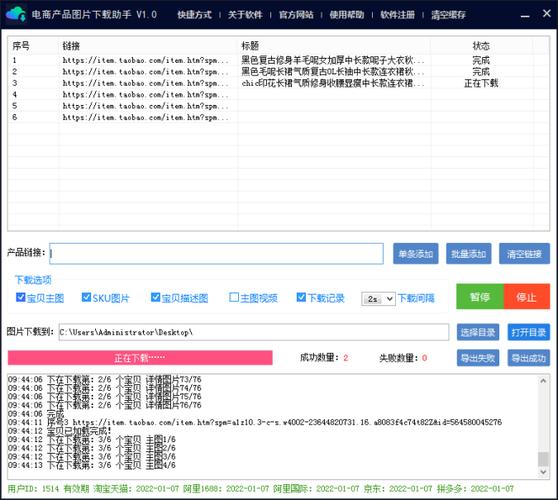The width and height of the screenshot is (558, 500).
Task: Click the log panel scrollbar thumb
Action: pyautogui.click(x=543, y=459)
